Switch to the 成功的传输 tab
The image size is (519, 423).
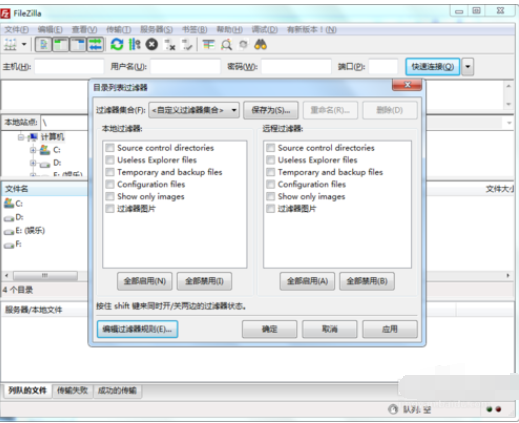(x=117, y=390)
